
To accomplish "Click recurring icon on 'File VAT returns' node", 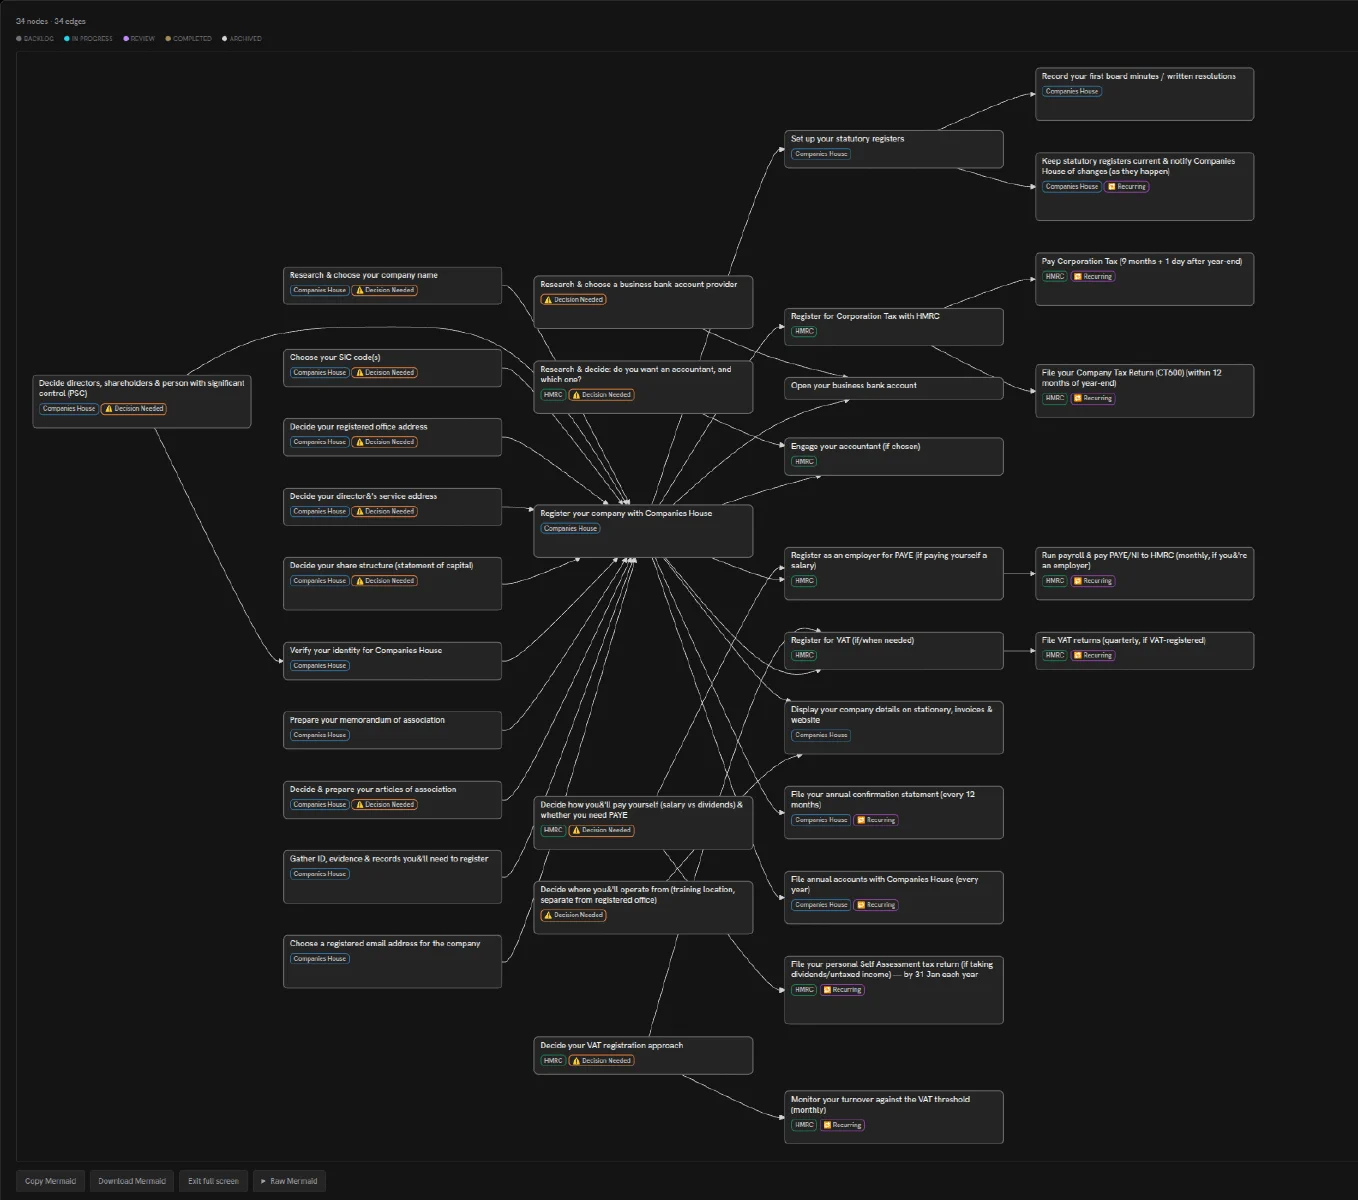I will [x=1078, y=656].
